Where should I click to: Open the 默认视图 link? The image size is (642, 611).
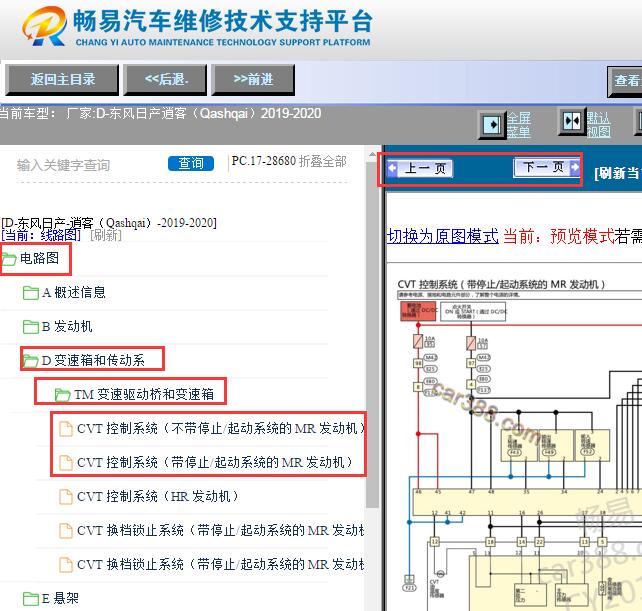[598, 124]
